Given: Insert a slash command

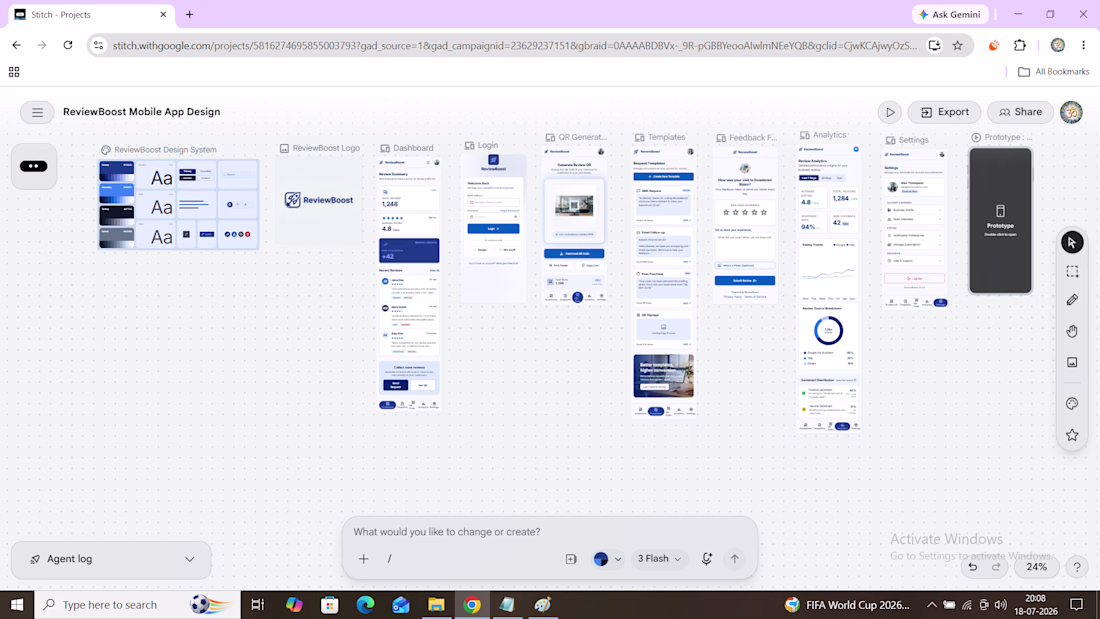Looking at the screenshot, I should pyautogui.click(x=389, y=559).
